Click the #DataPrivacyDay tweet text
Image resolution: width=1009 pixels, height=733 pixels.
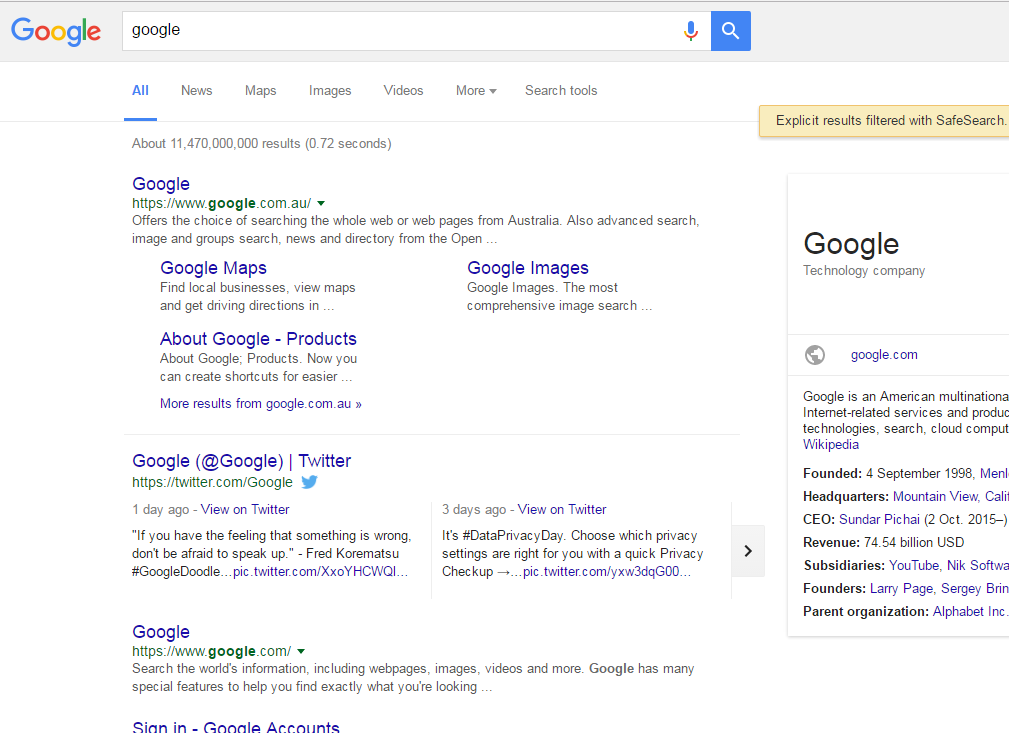[573, 553]
